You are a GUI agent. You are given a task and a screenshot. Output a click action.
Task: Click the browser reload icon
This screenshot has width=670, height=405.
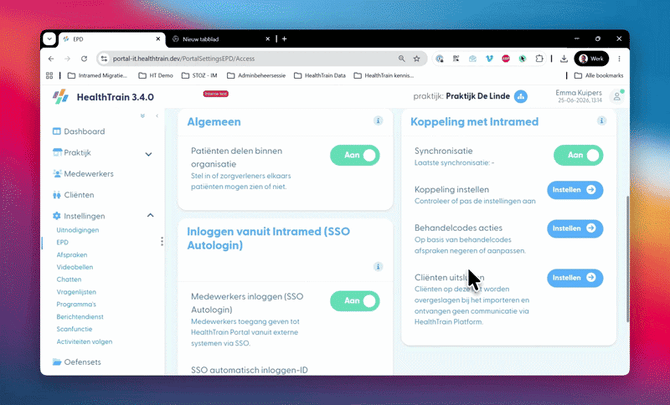click(84, 59)
